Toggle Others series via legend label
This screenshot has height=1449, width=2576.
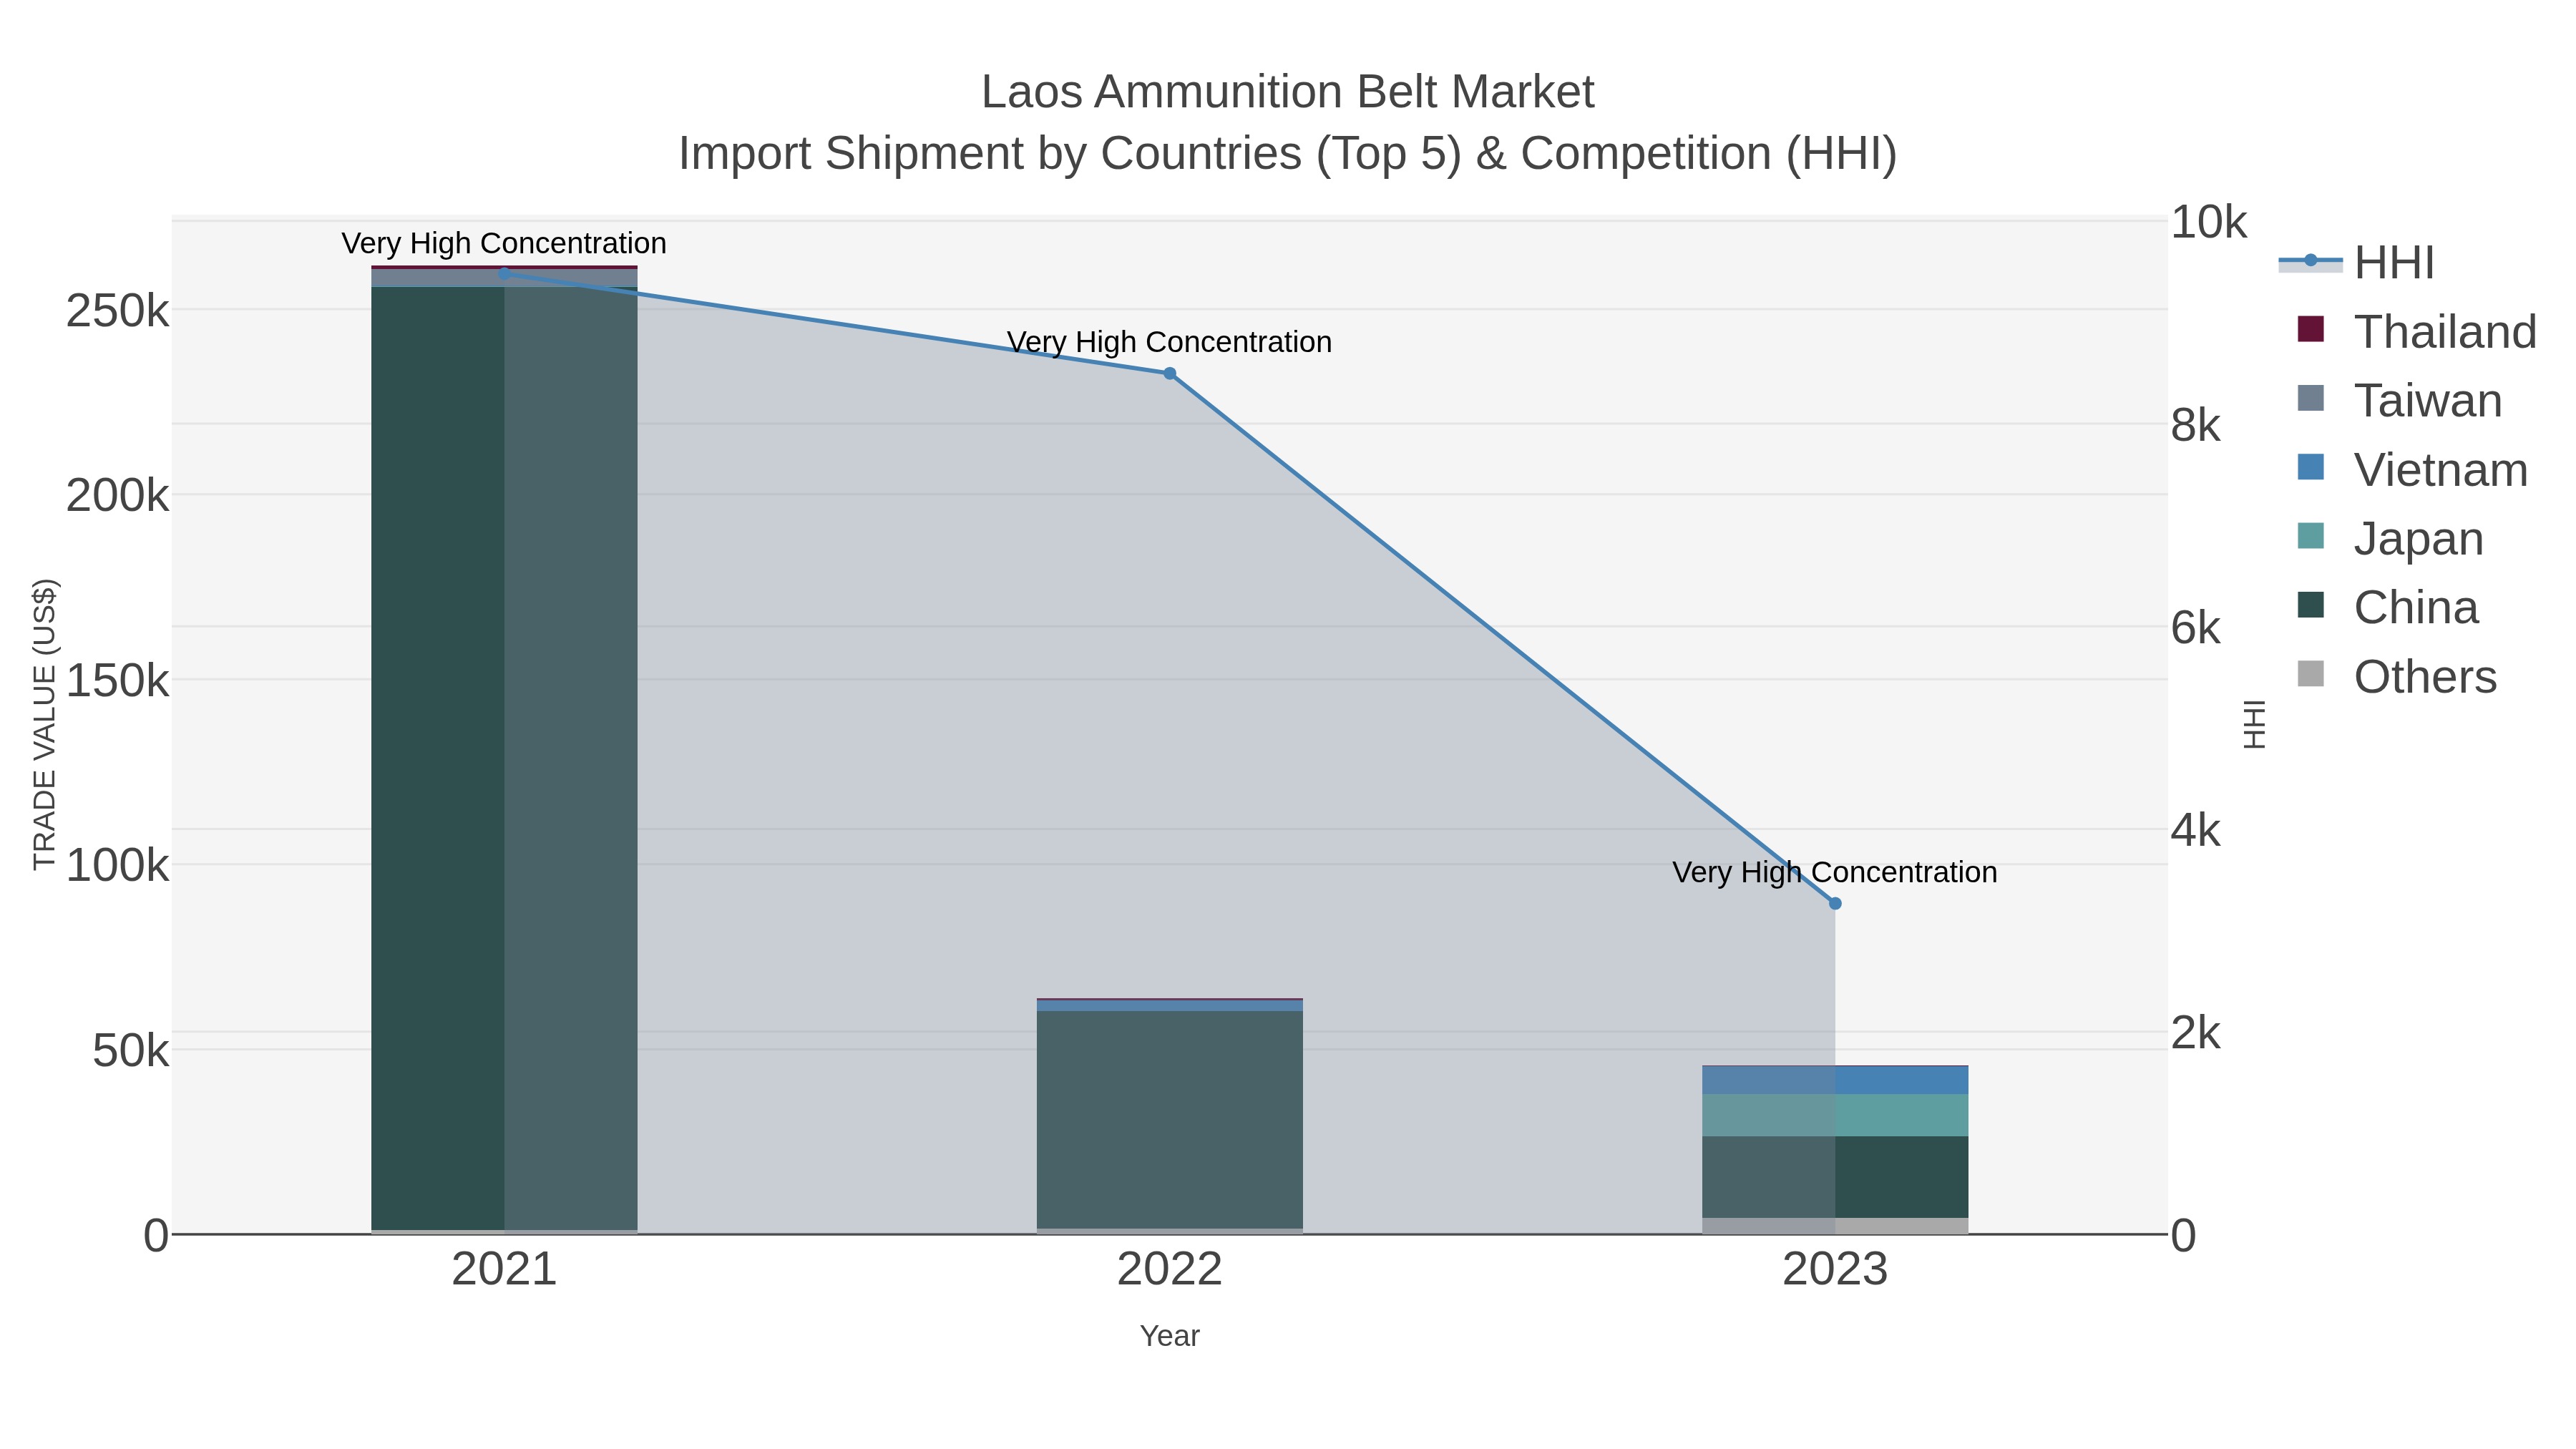click(2425, 677)
